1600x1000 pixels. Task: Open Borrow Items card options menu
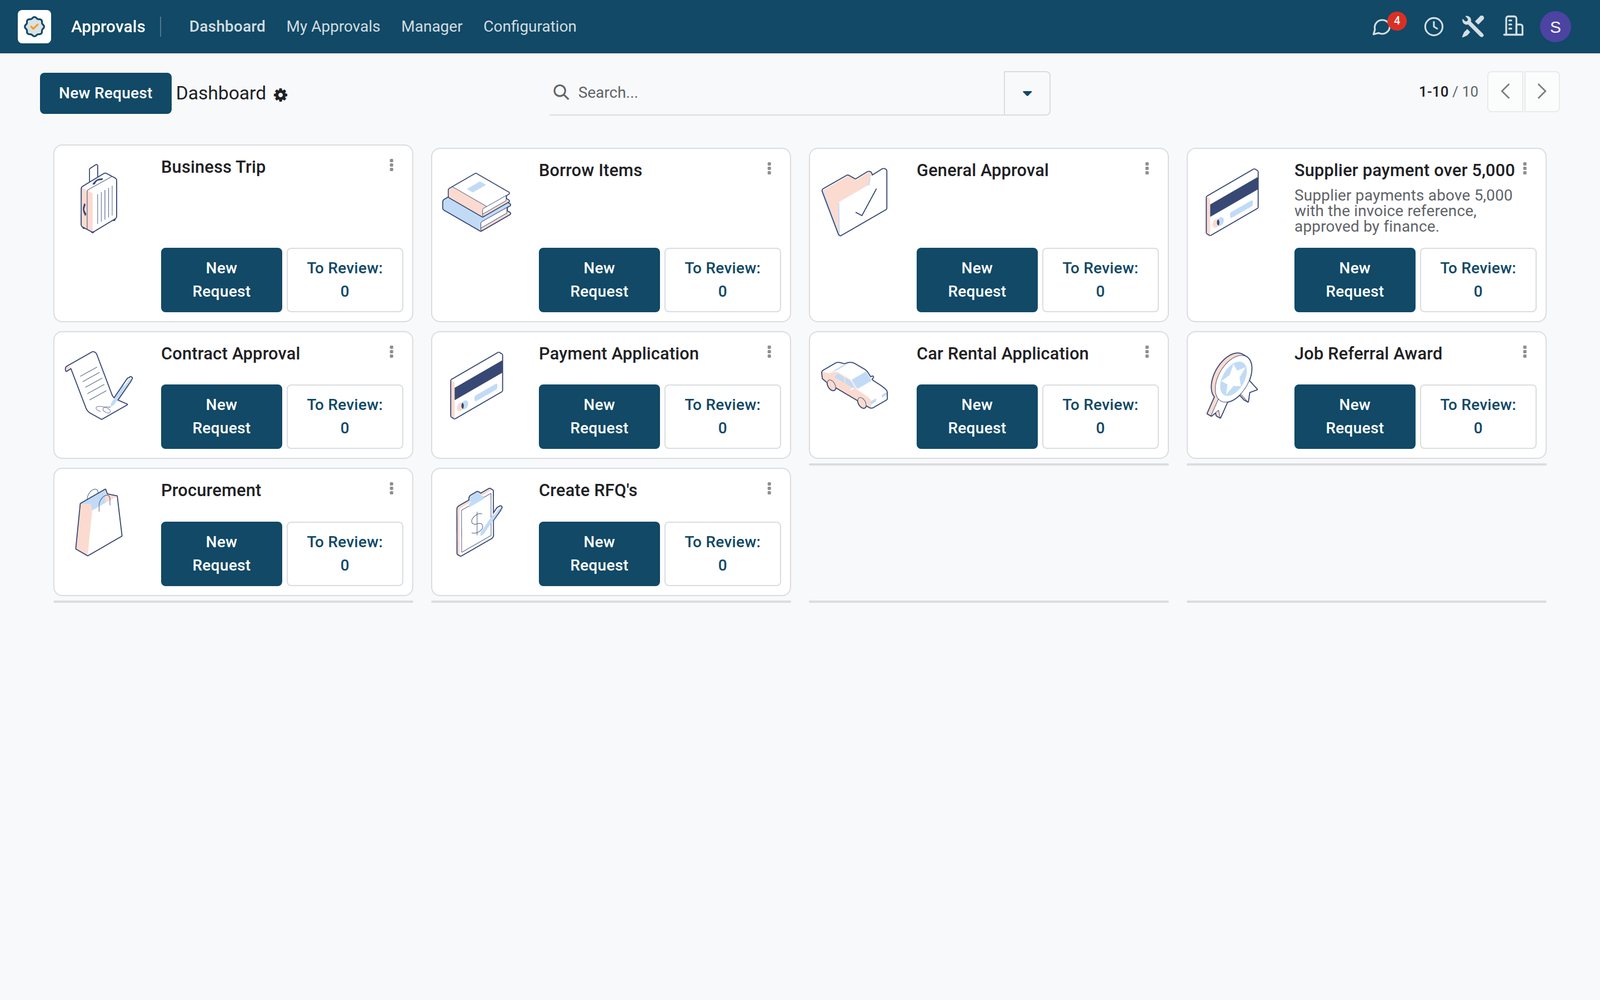769,169
